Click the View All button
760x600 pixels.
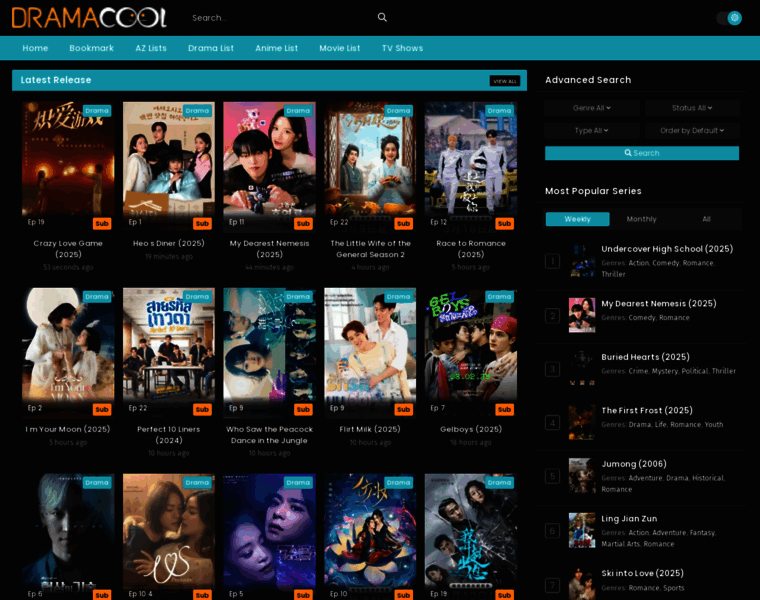coord(505,81)
